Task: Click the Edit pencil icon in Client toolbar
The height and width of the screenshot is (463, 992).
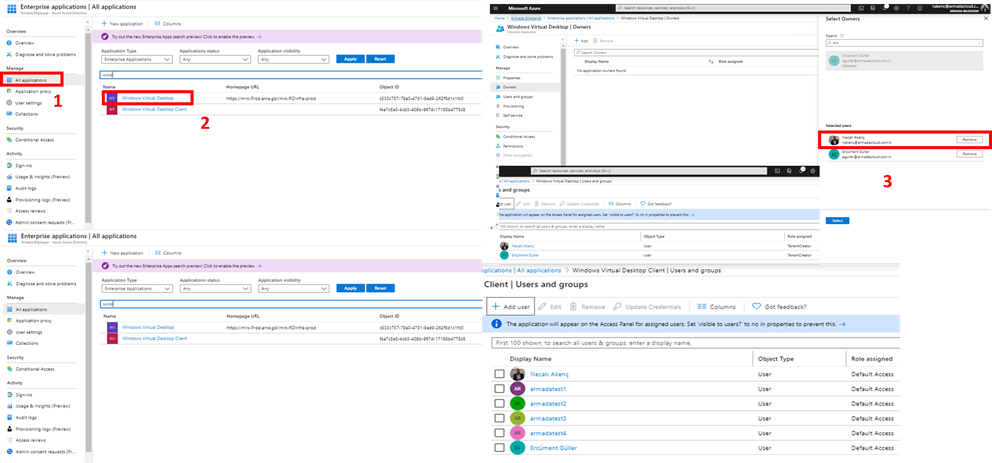Action: [x=543, y=307]
